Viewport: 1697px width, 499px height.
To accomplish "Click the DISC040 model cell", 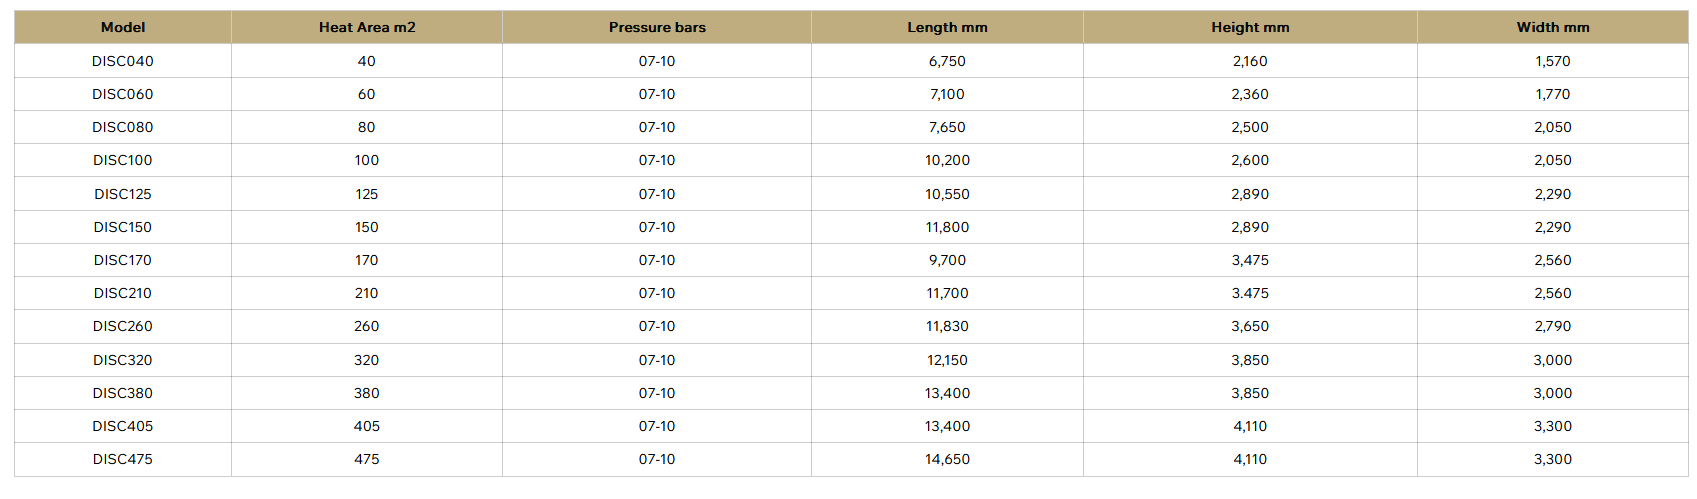I will coord(123,61).
